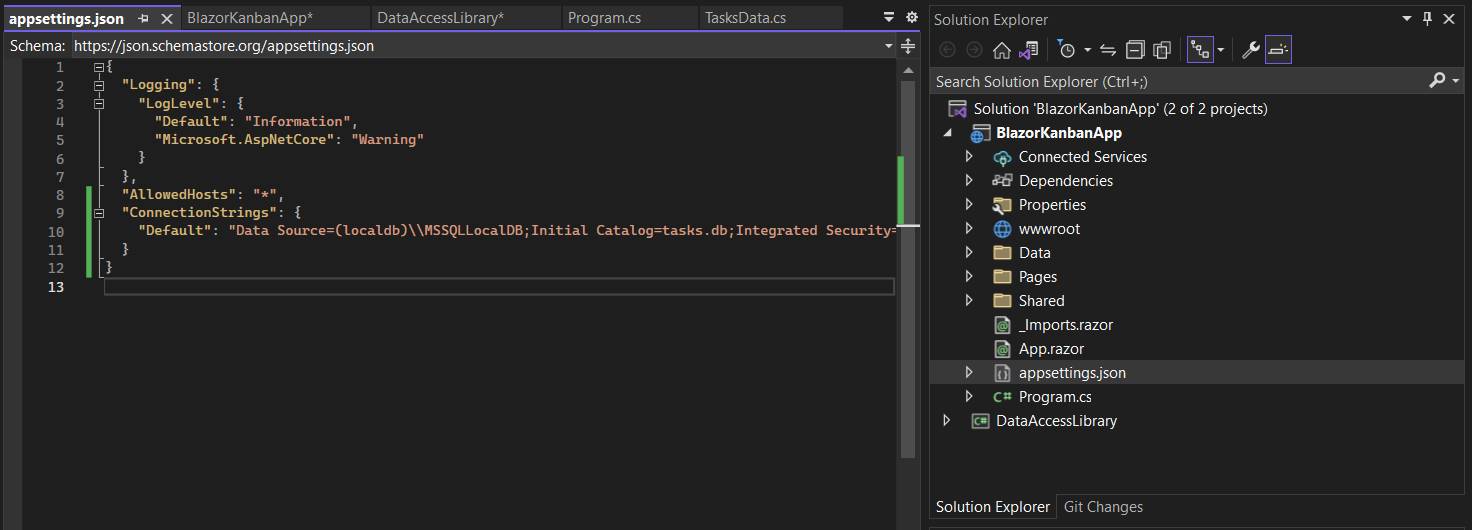Expand the DataAccessLibrary project
The image size is (1472, 530).
[947, 421]
